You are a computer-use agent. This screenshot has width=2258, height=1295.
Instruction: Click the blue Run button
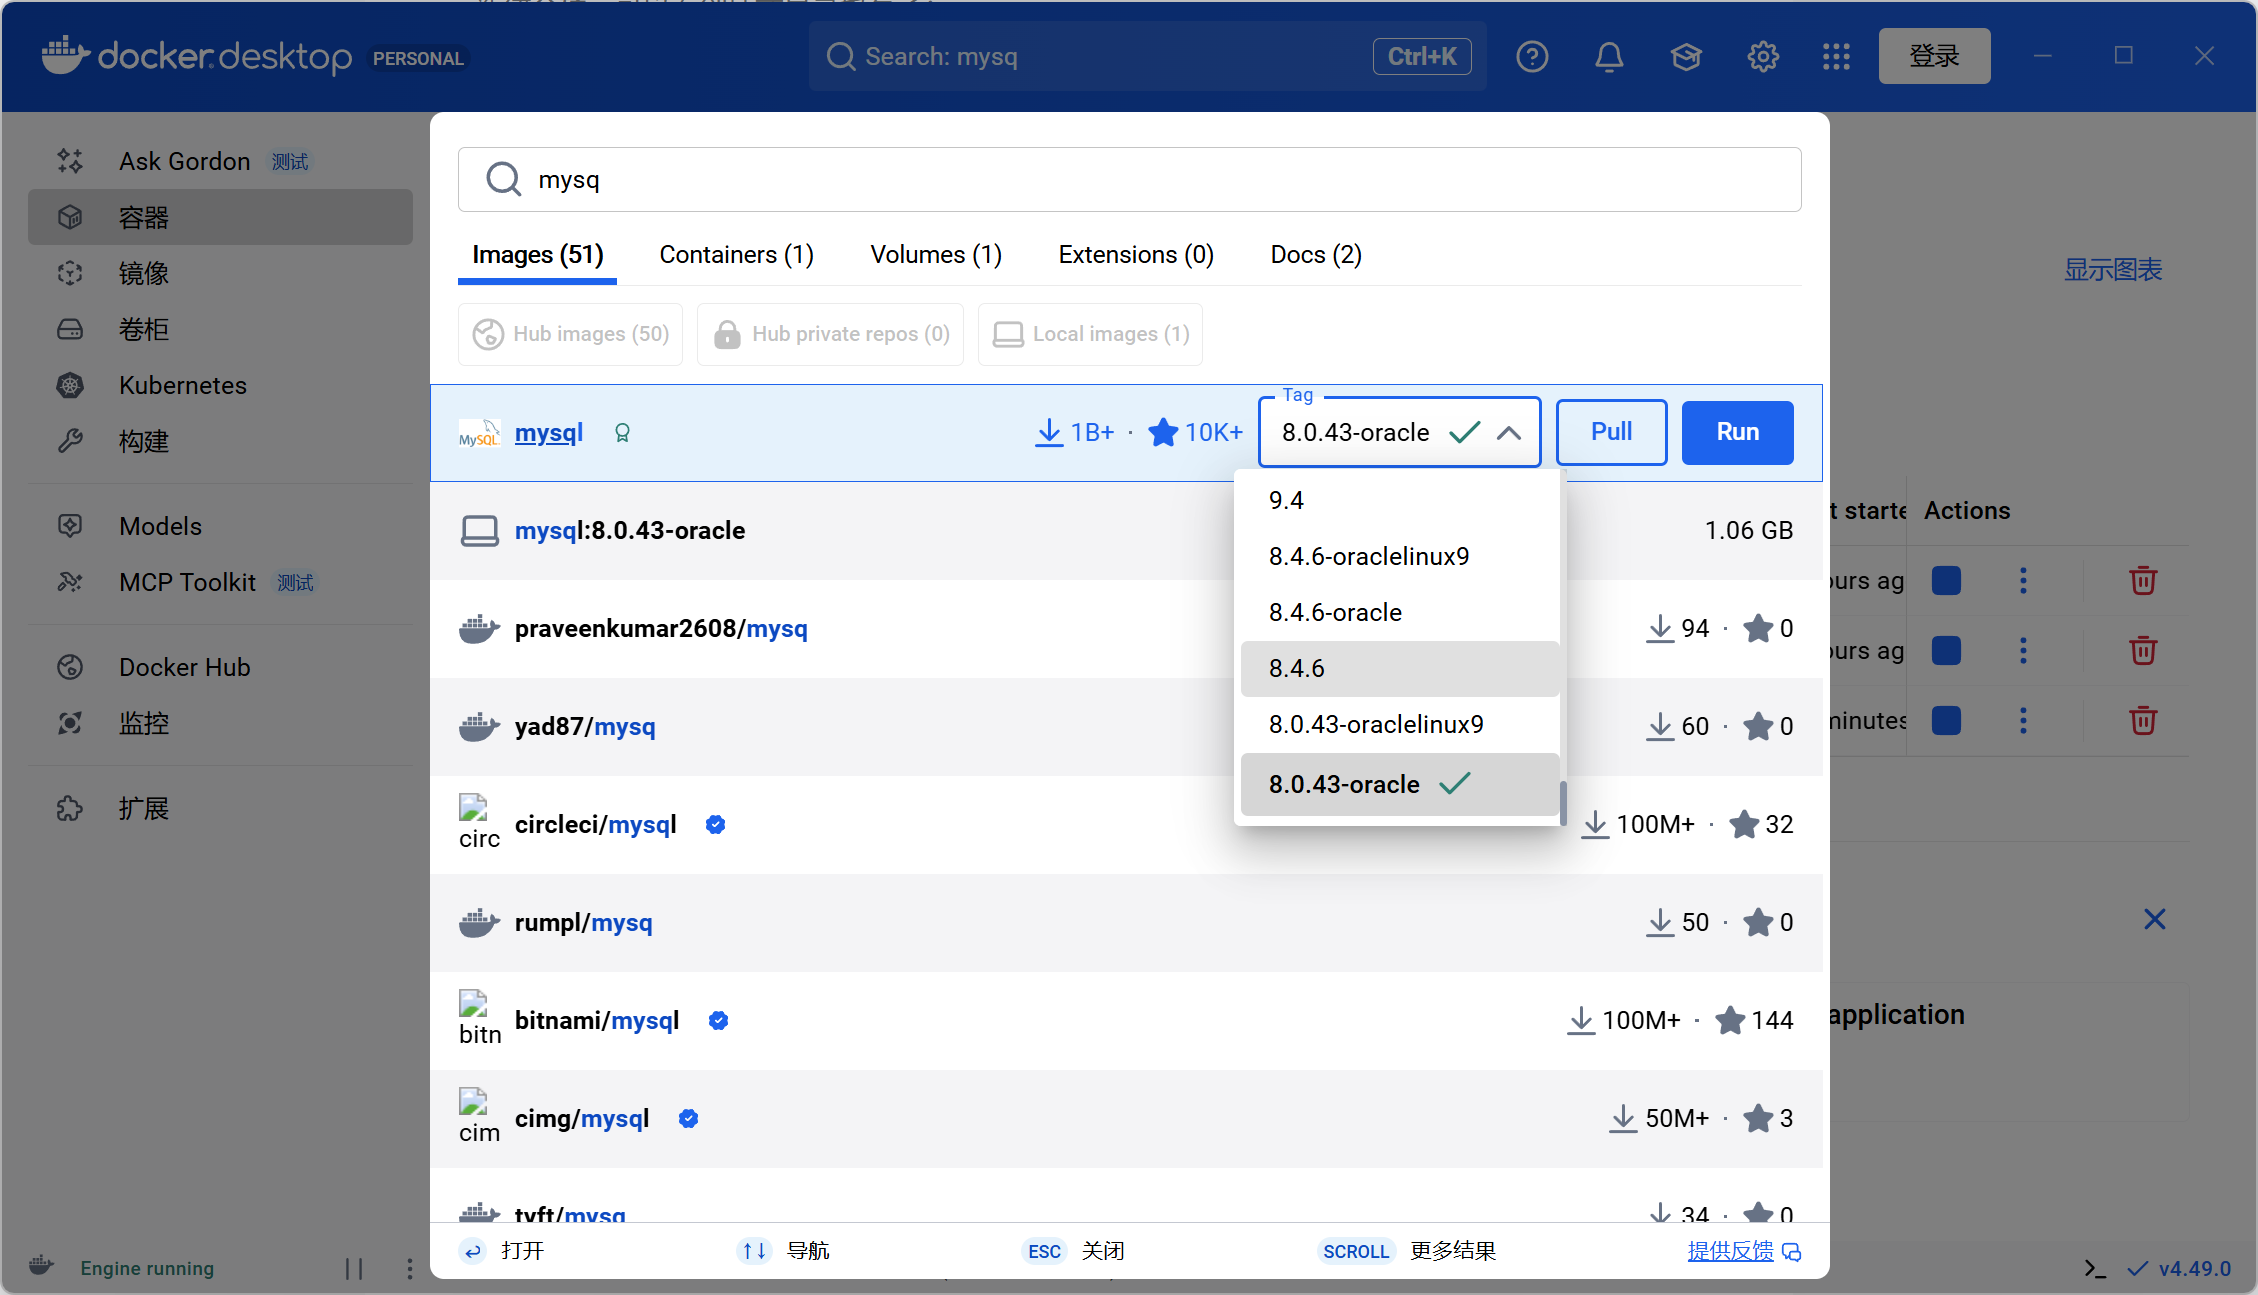pos(1737,432)
